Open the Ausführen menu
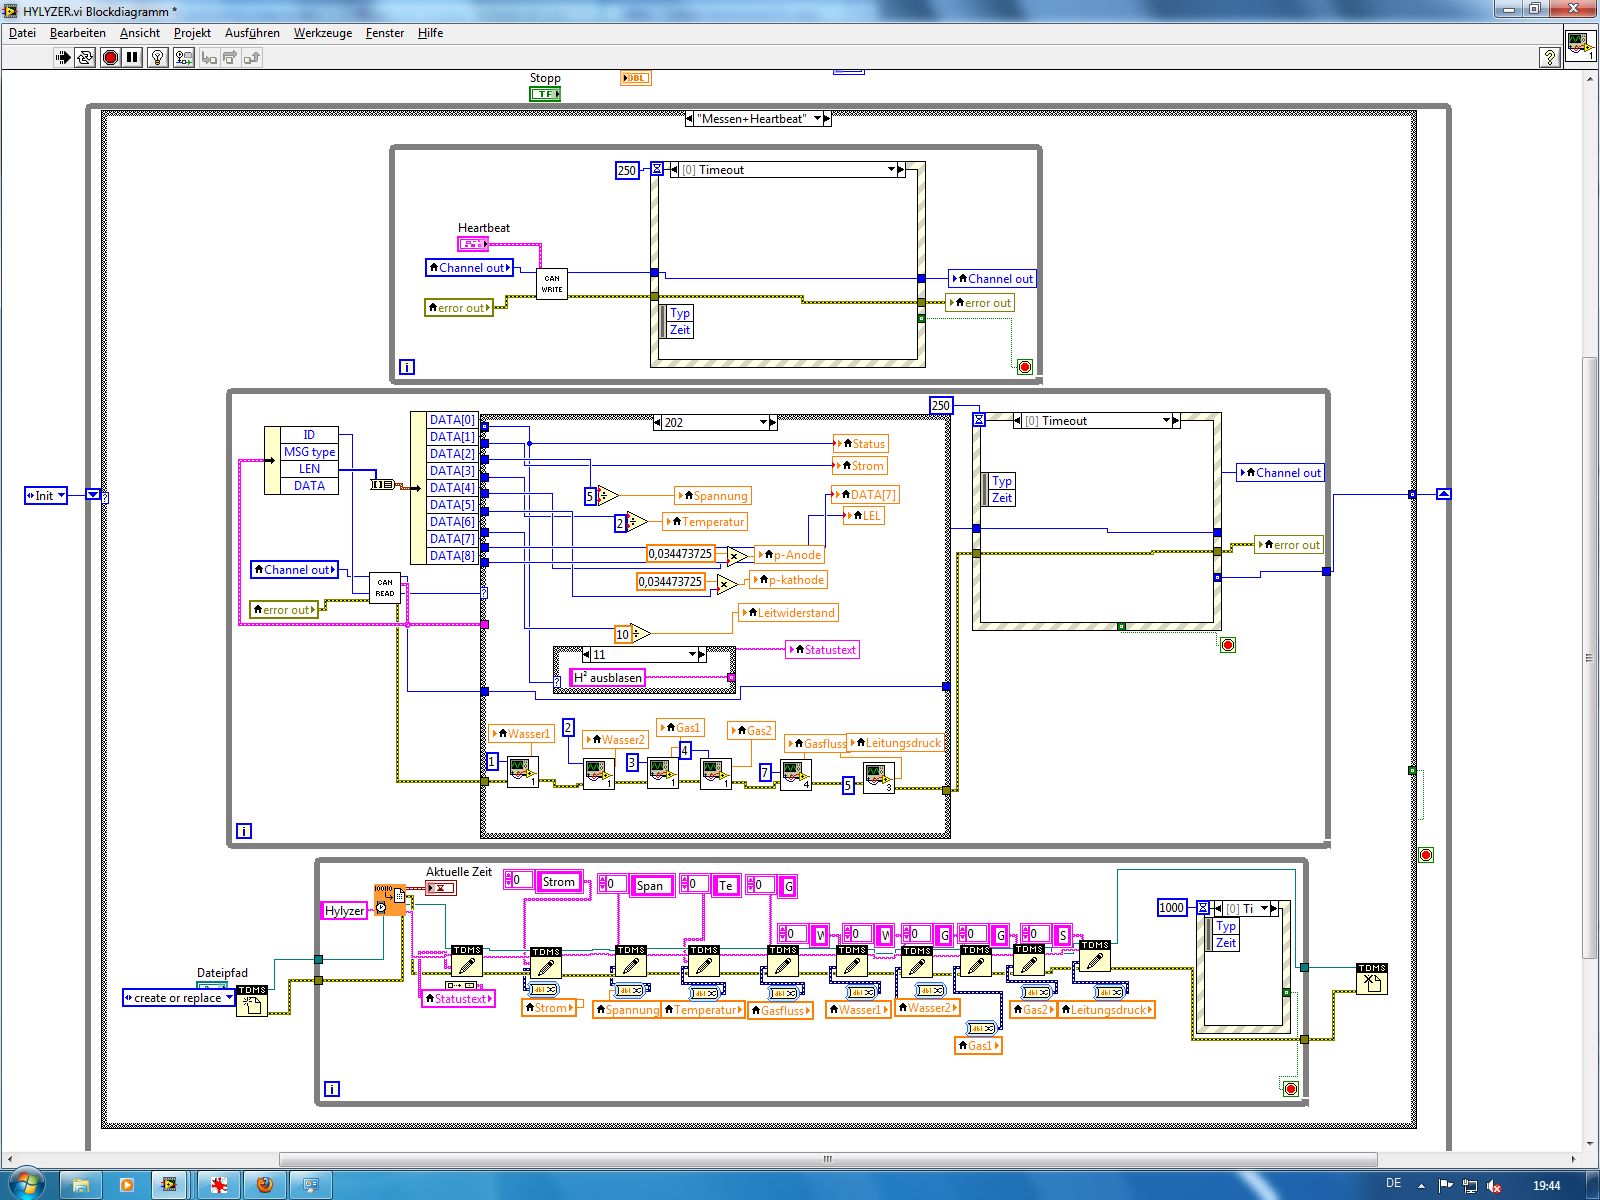 (x=252, y=33)
